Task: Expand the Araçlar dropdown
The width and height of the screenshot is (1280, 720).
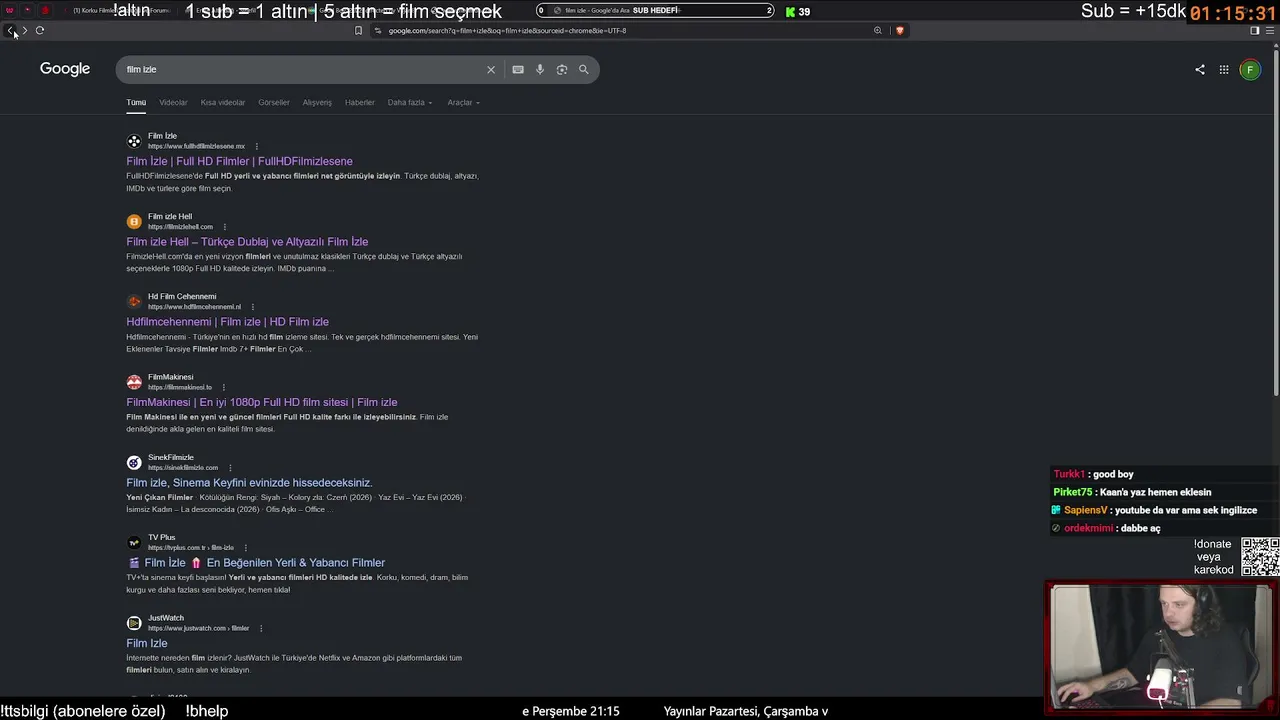Action: [463, 102]
